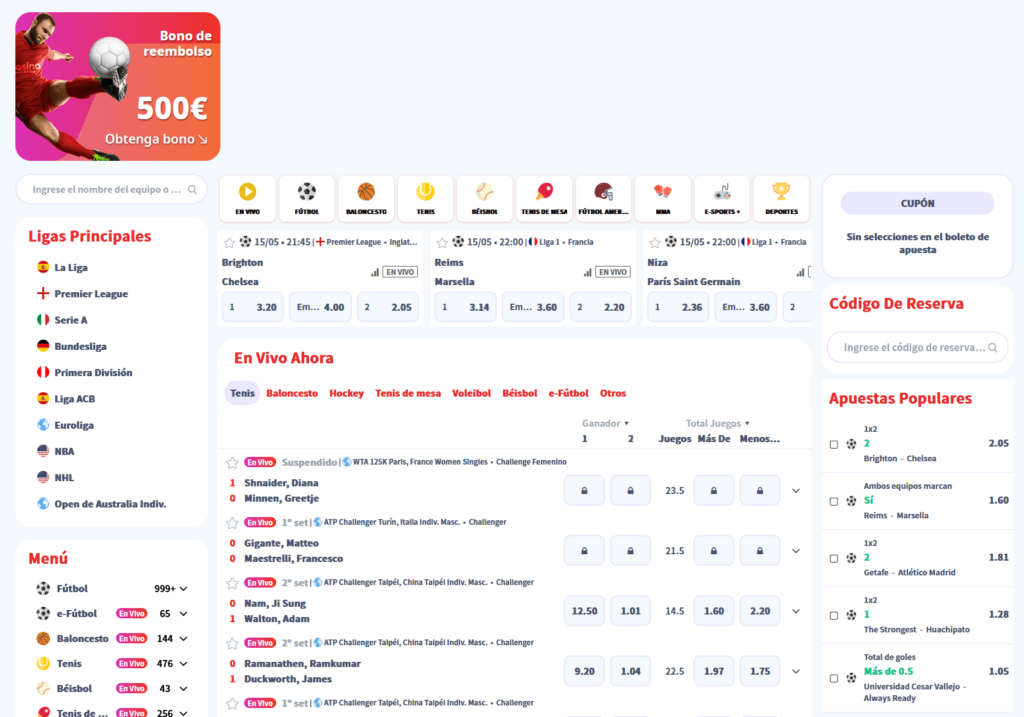
Task: Favorite the Shnaider vs Minnen match star
Action: pyautogui.click(x=232, y=463)
